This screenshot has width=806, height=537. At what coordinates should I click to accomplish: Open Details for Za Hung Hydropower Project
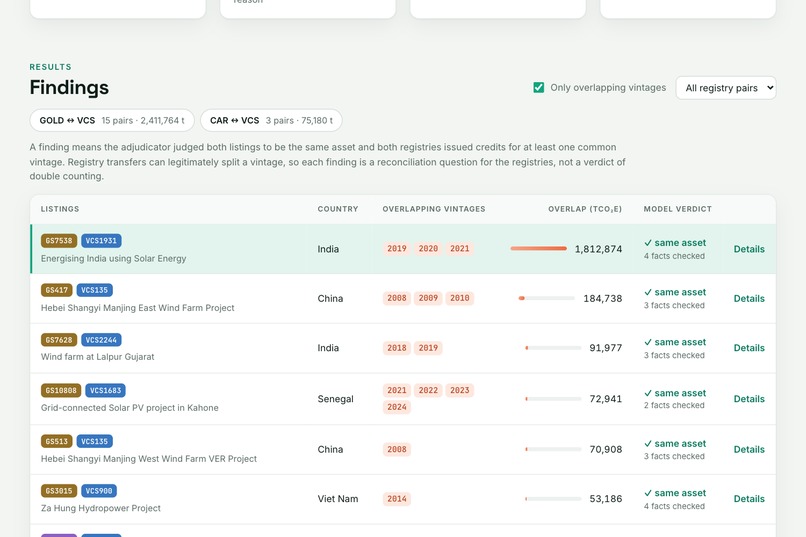(749, 498)
